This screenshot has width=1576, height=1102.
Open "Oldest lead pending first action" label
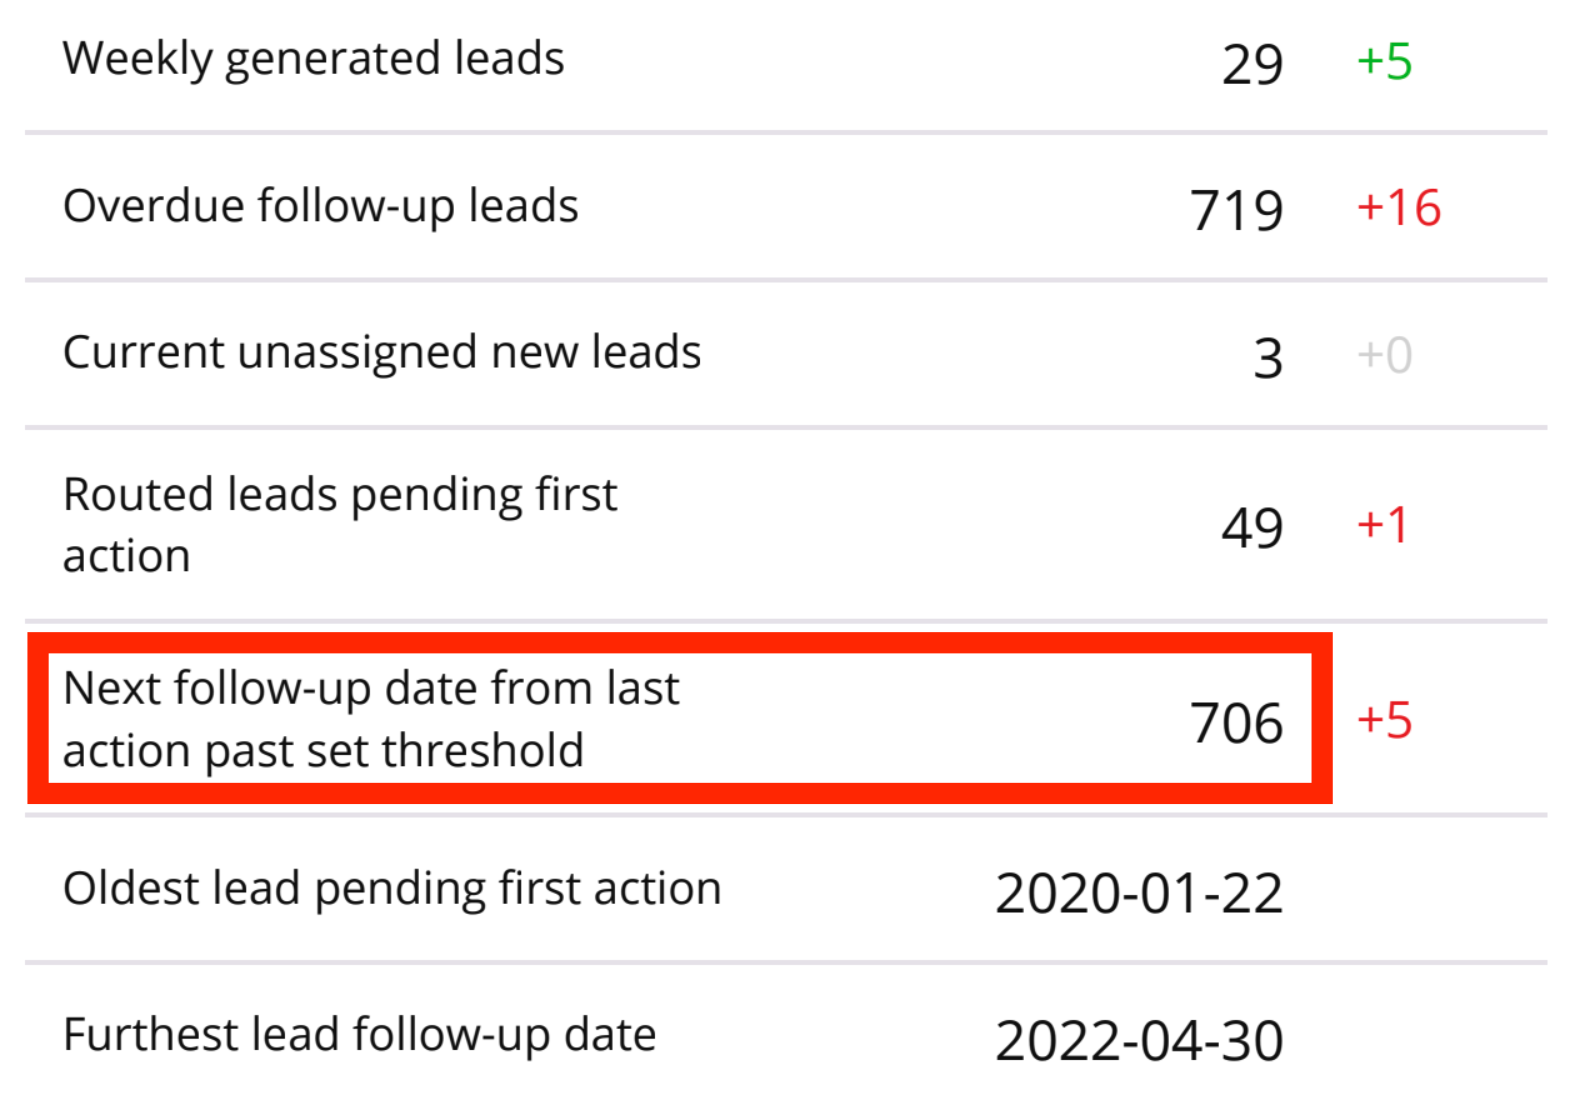391,889
